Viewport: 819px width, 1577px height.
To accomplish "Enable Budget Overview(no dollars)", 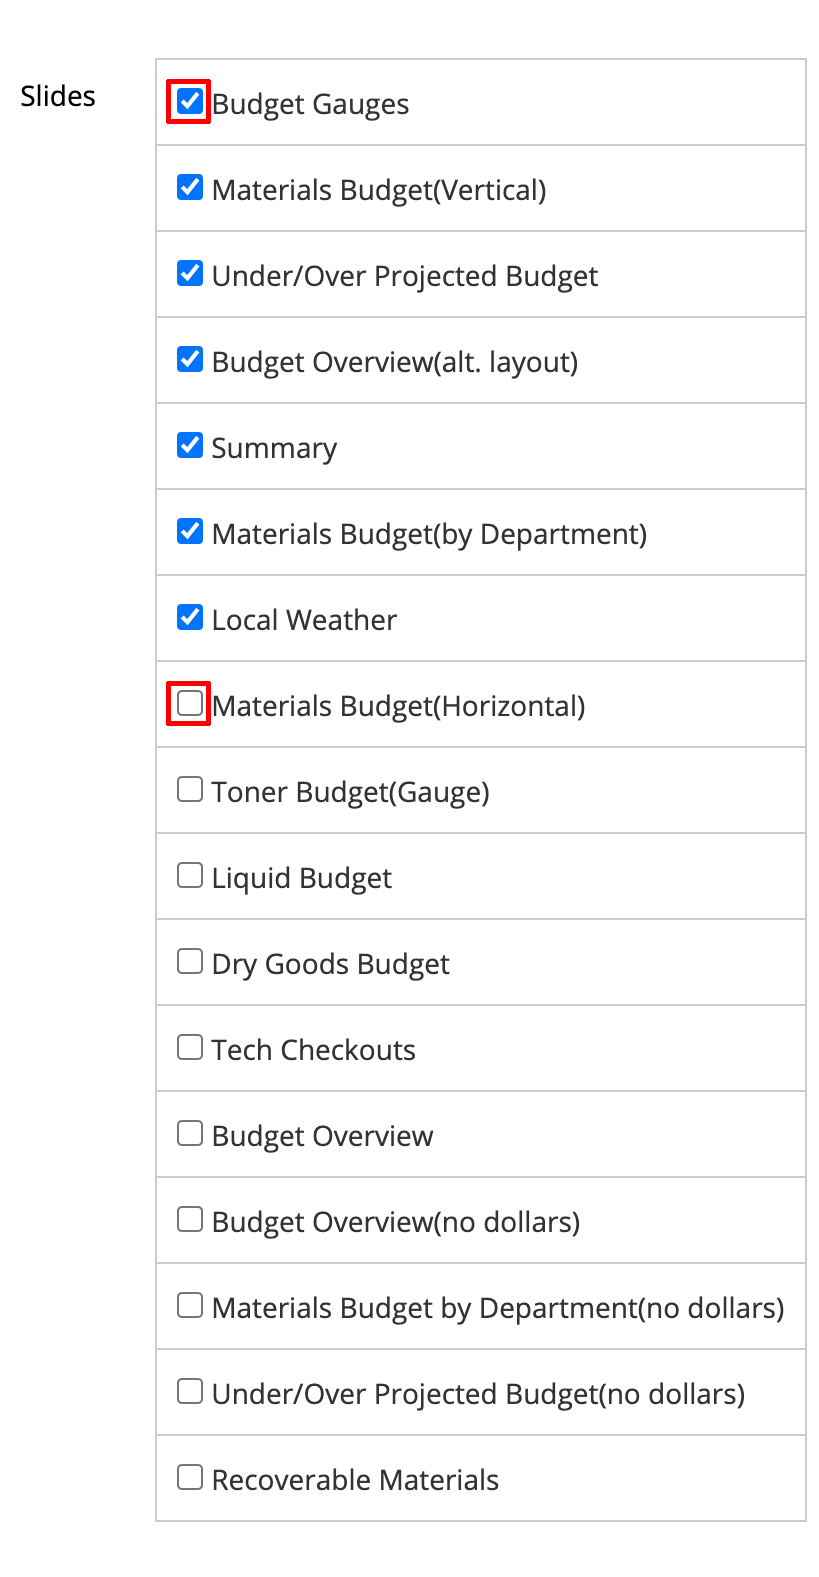I will tap(189, 1218).
